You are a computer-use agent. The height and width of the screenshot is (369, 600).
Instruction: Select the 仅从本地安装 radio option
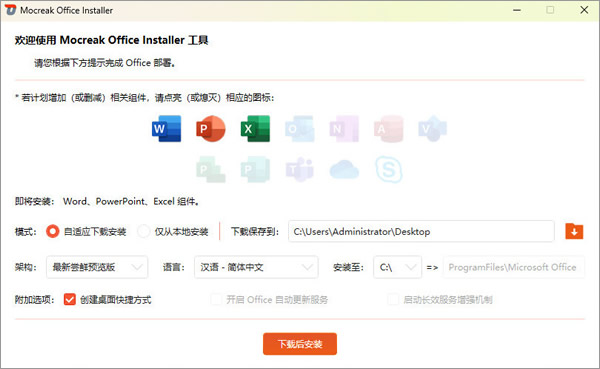click(x=143, y=231)
